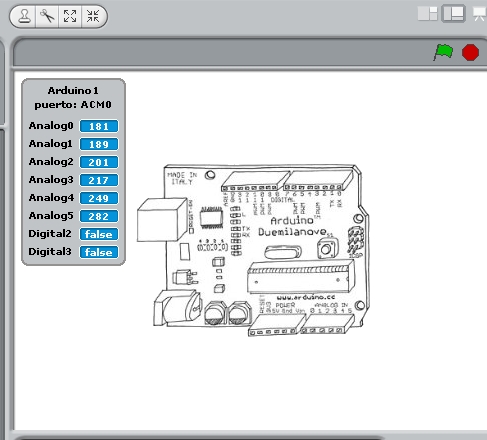Click the Analog5 sensor label
This screenshot has height=440, width=487.
point(51,216)
